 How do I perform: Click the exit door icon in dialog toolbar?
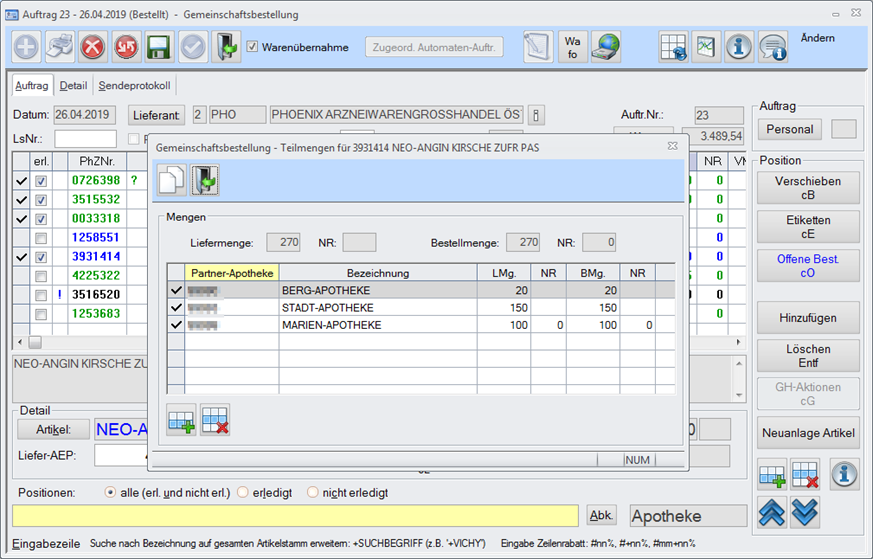(206, 181)
